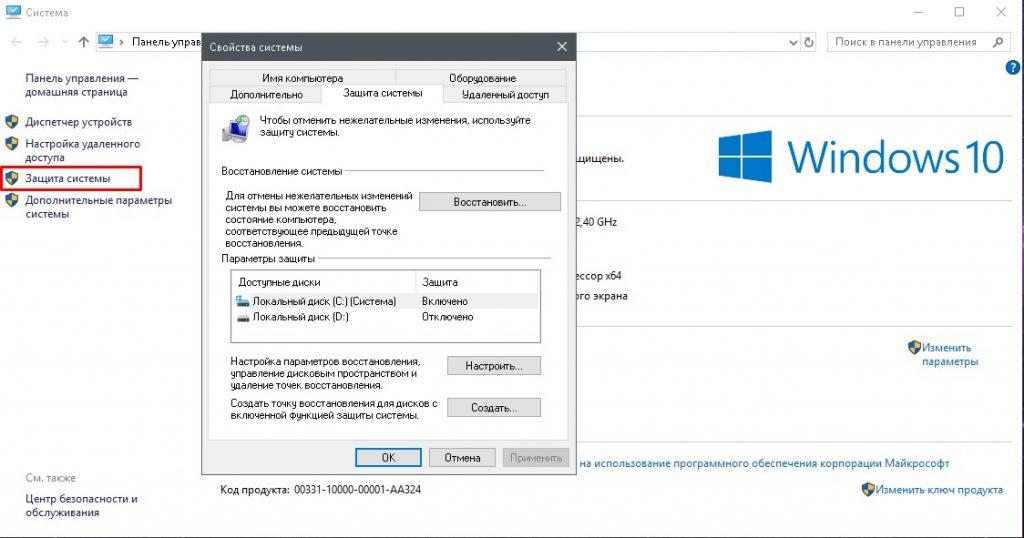Click the shield icon beside Защита системы

click(12, 178)
